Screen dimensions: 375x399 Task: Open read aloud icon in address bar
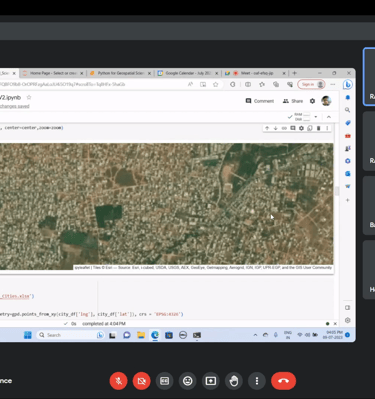(190, 84)
